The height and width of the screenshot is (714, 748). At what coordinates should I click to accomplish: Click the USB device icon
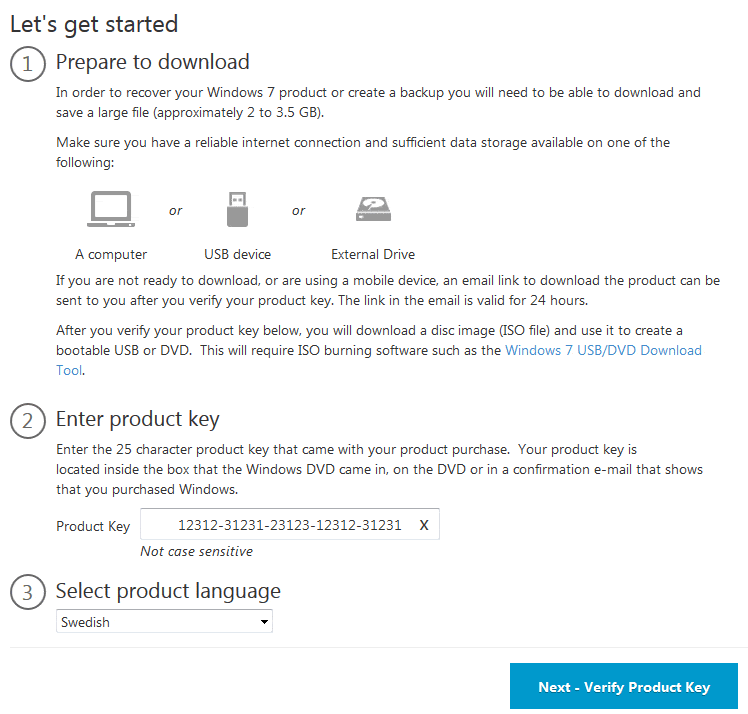(x=237, y=209)
